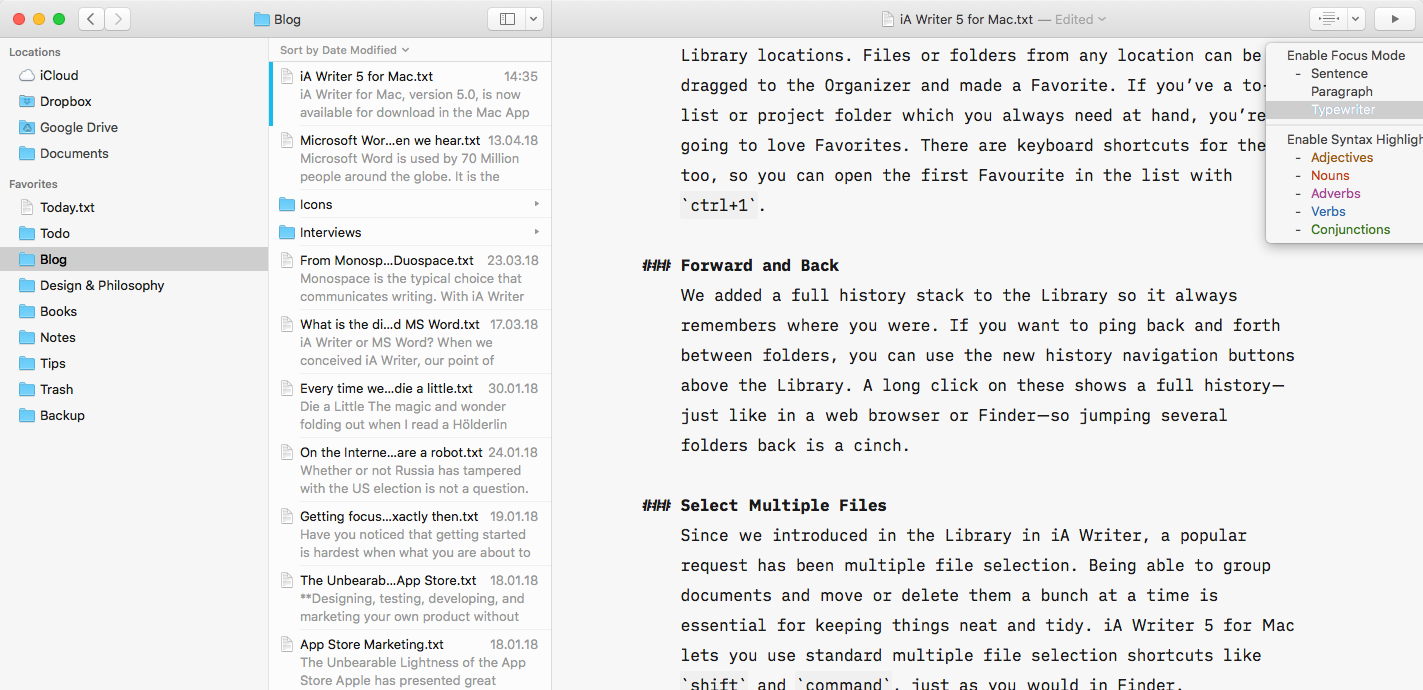Open the Sort by Date Modified dropdown
Image resolution: width=1423 pixels, height=690 pixels.
click(x=344, y=50)
